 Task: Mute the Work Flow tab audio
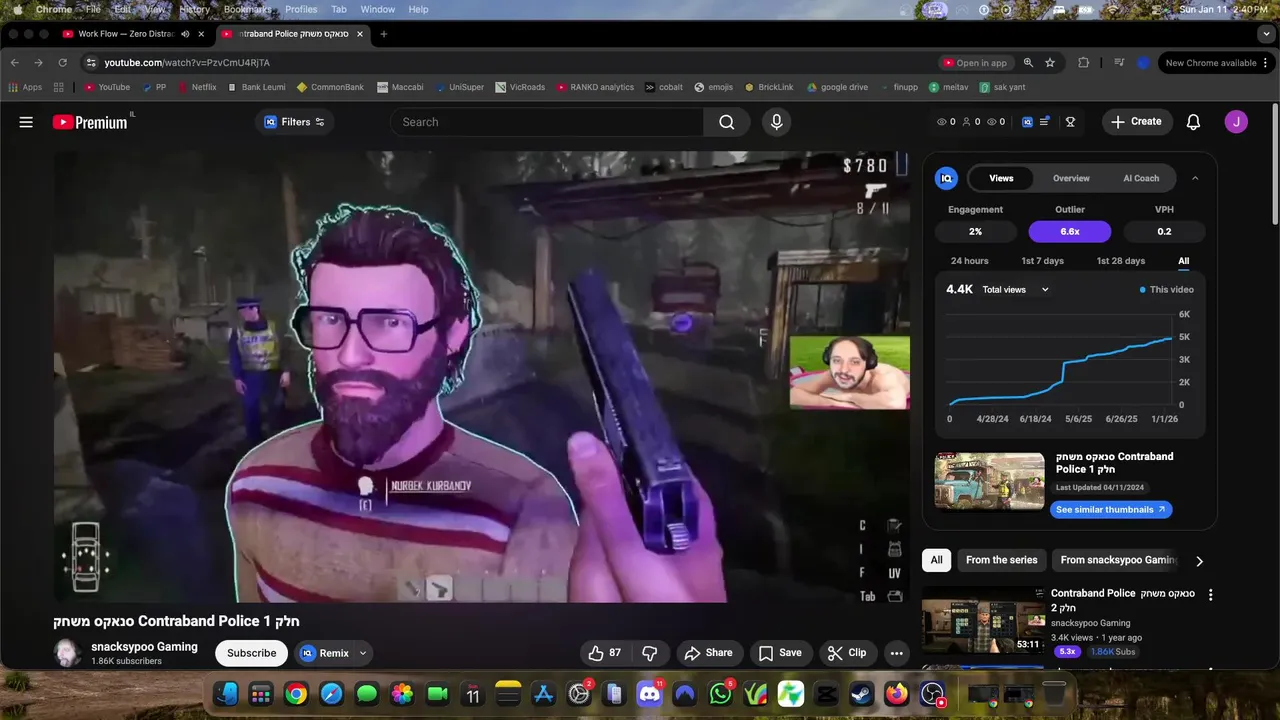(x=185, y=34)
